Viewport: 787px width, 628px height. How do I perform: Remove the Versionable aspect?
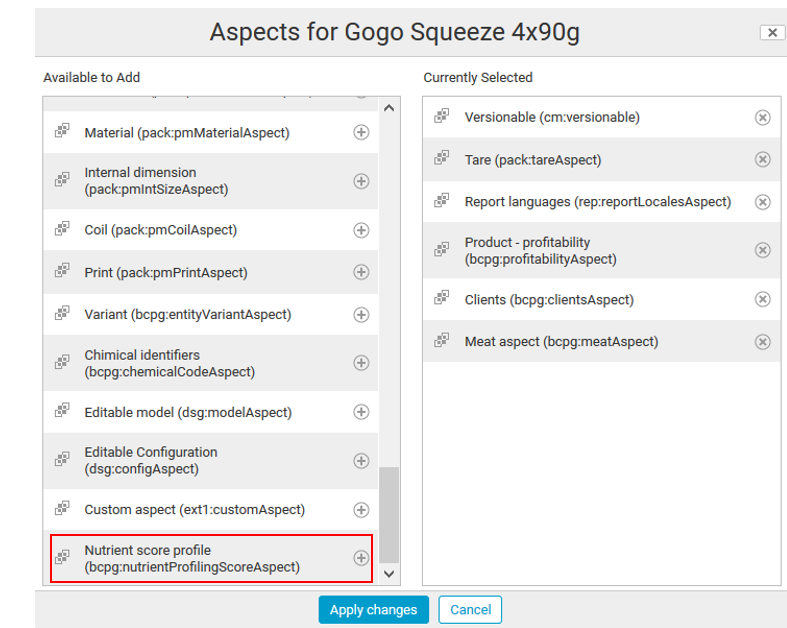pyautogui.click(x=762, y=117)
